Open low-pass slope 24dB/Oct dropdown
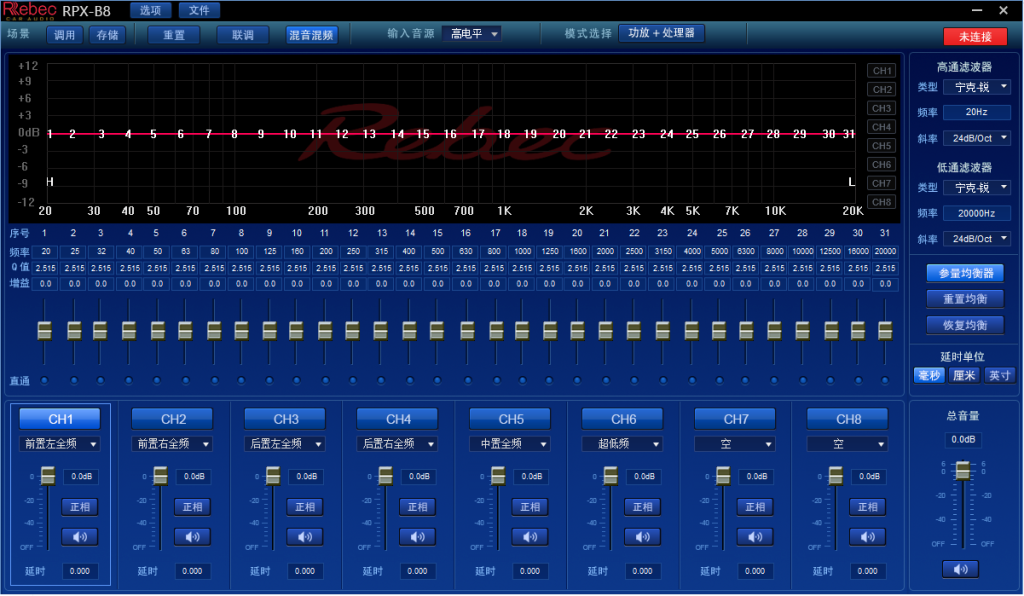 click(977, 239)
